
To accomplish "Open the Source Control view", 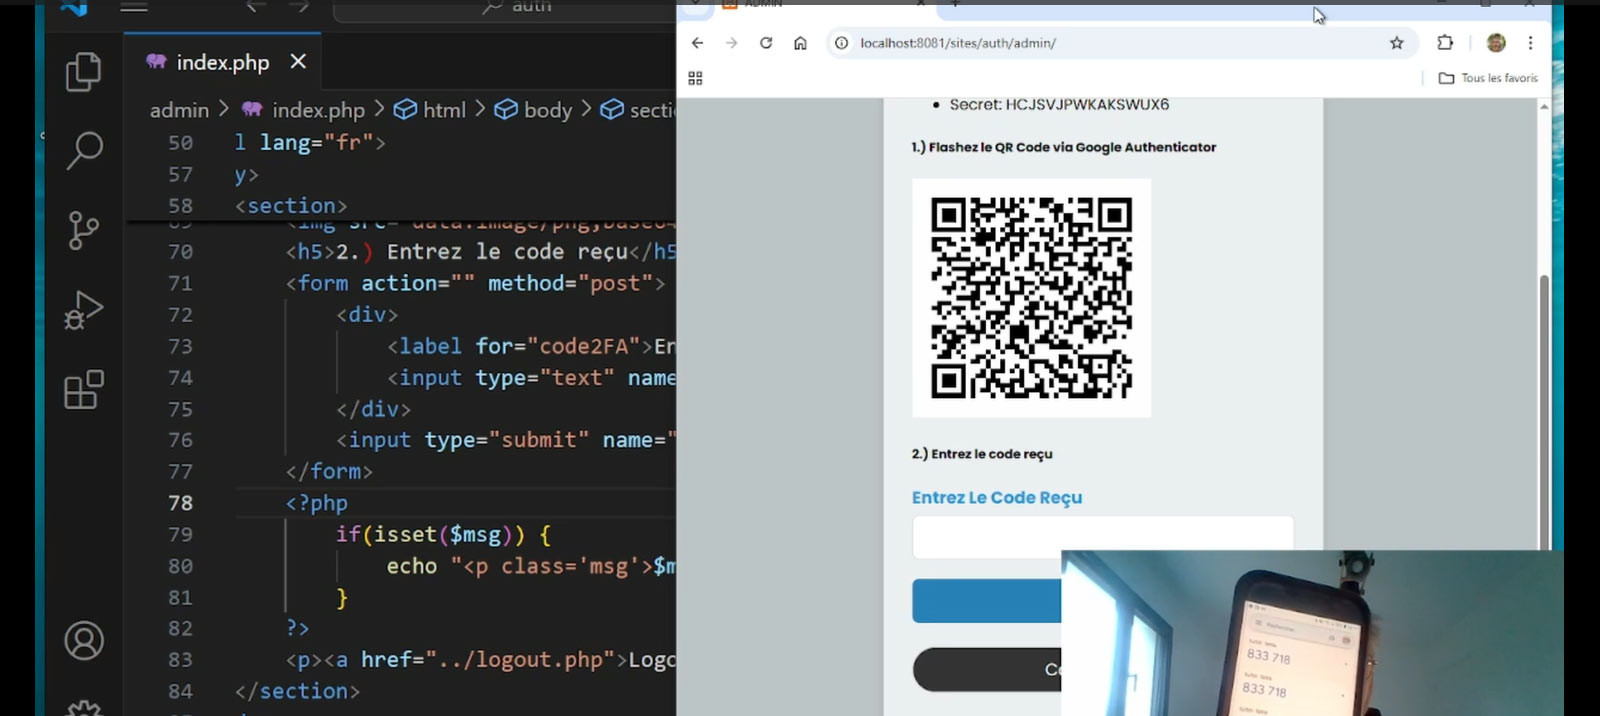I will click(x=84, y=230).
